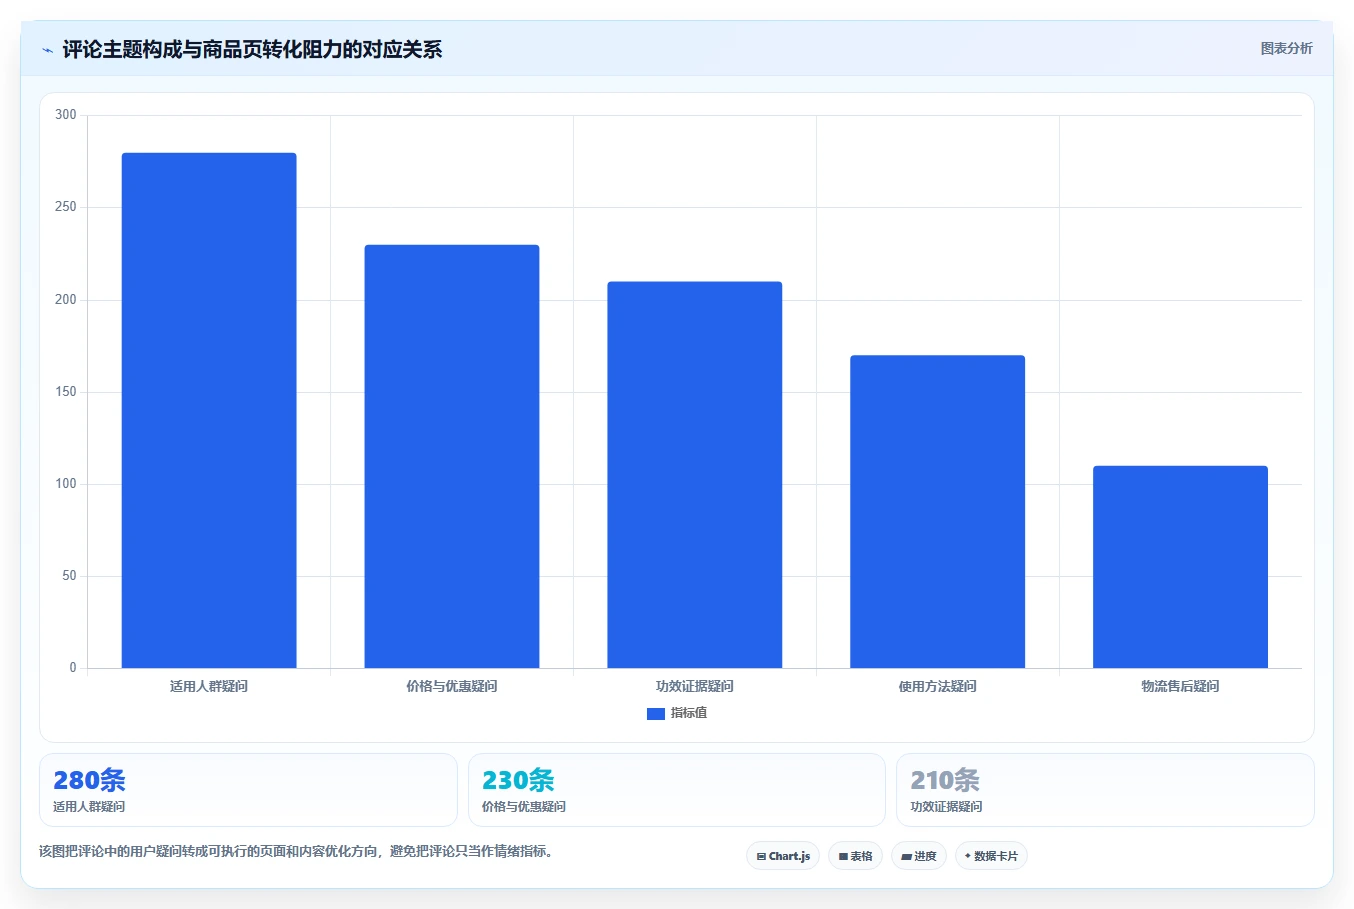Toggle the 指标值 legend color box
Screen dimensions: 1354x909
[x=656, y=714]
